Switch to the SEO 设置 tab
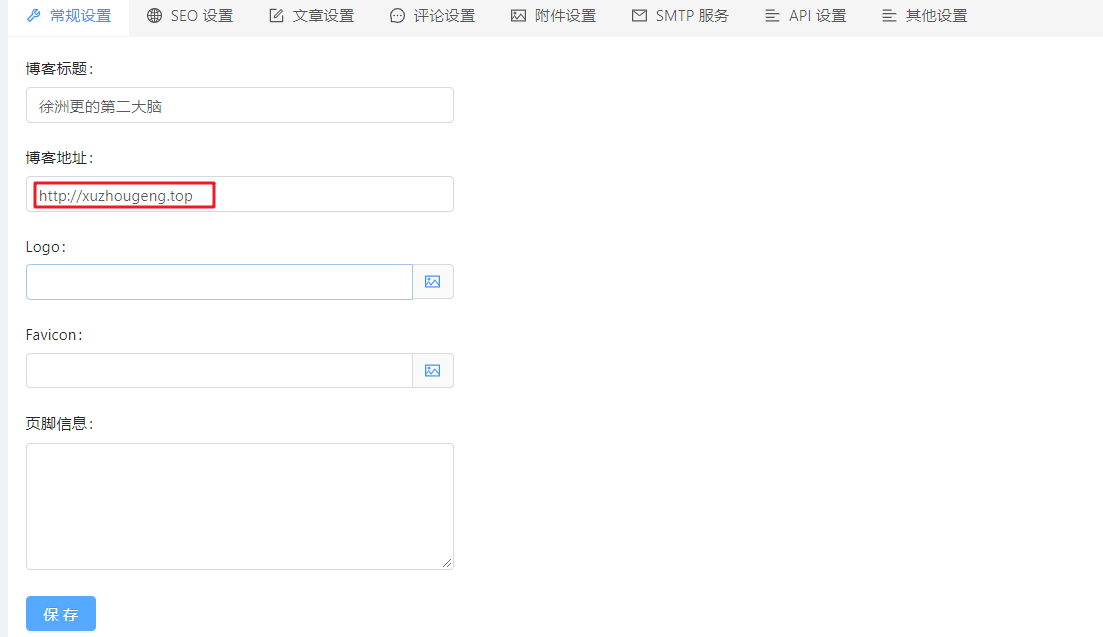Image resolution: width=1103 pixels, height=637 pixels. pos(190,15)
